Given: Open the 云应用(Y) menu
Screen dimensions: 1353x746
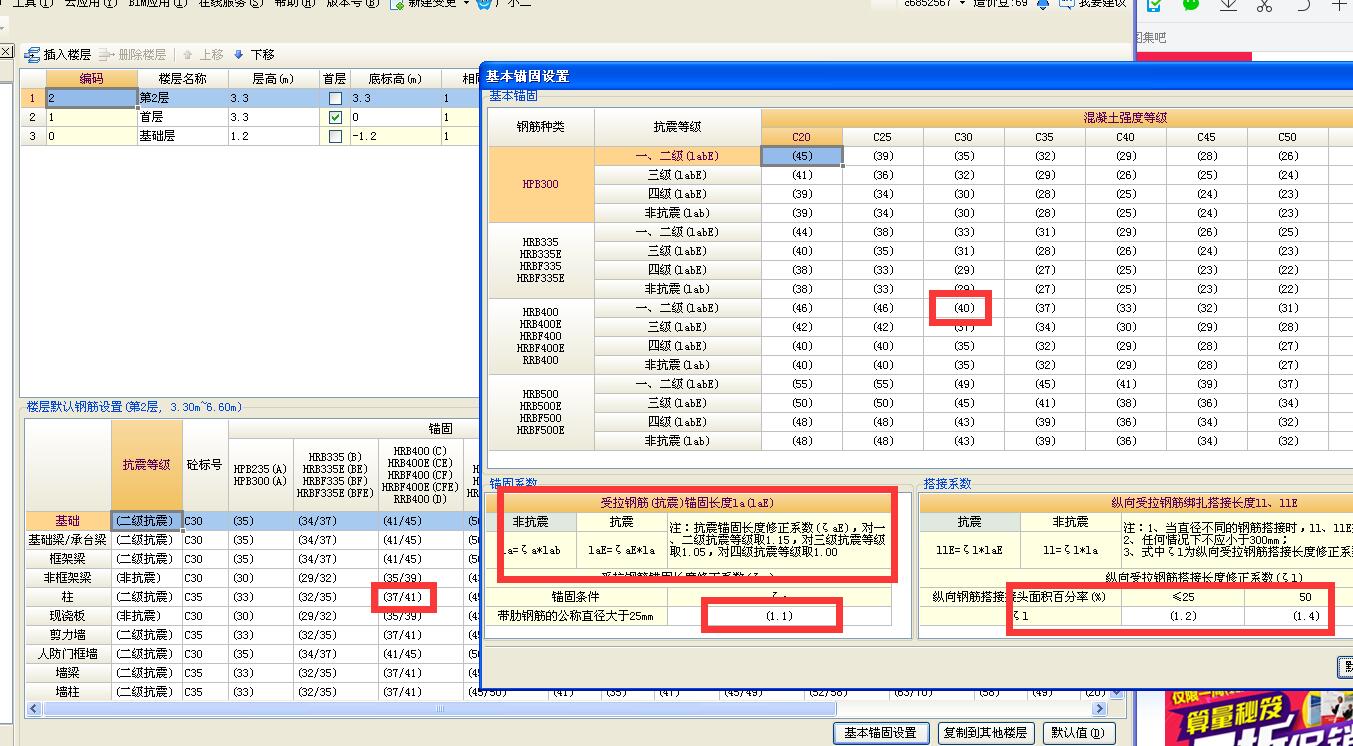Looking at the screenshot, I should click(91, 4).
